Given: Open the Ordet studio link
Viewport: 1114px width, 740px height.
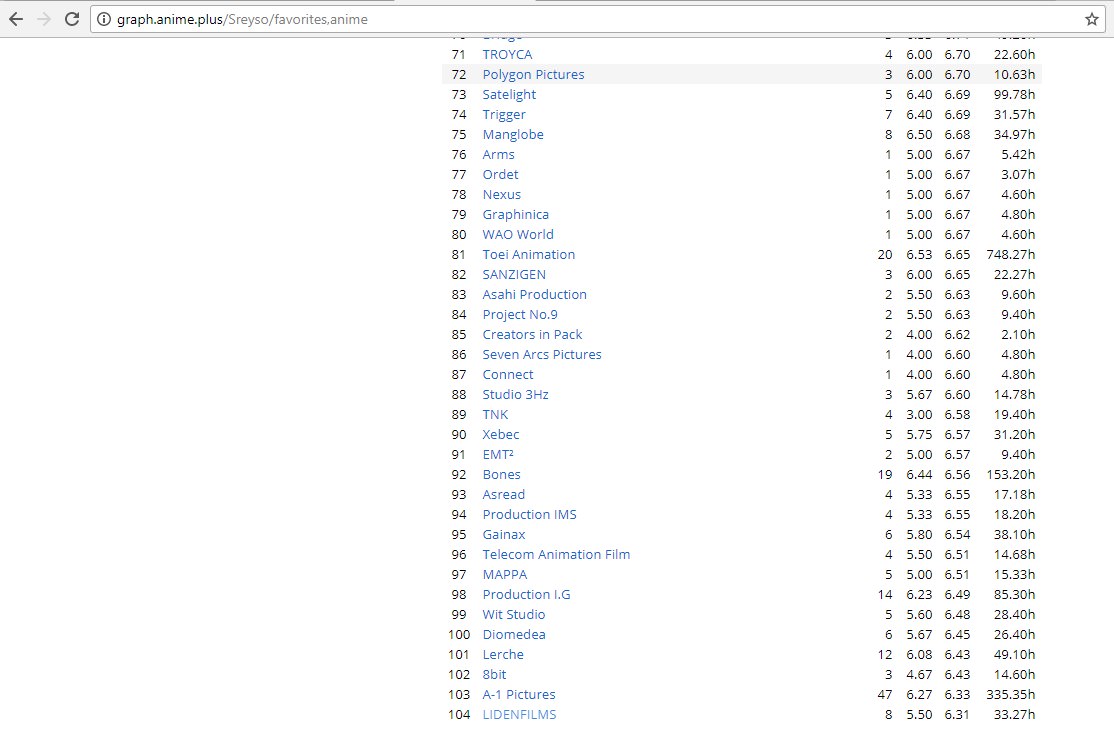Looking at the screenshot, I should 500,174.
